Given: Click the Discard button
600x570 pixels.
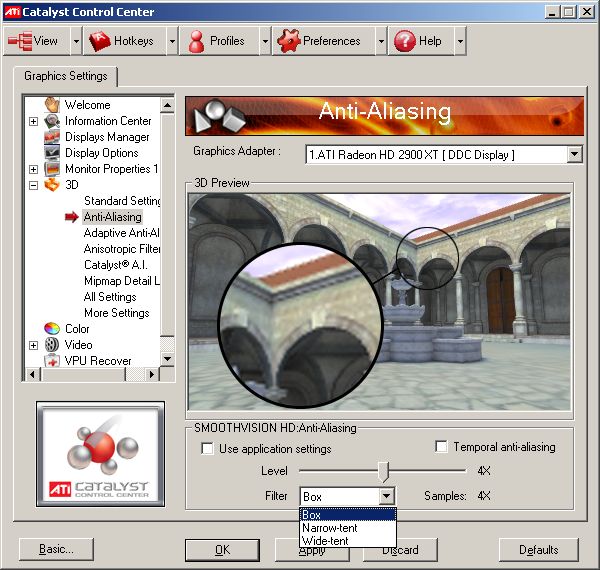Looking at the screenshot, I should point(400,550).
